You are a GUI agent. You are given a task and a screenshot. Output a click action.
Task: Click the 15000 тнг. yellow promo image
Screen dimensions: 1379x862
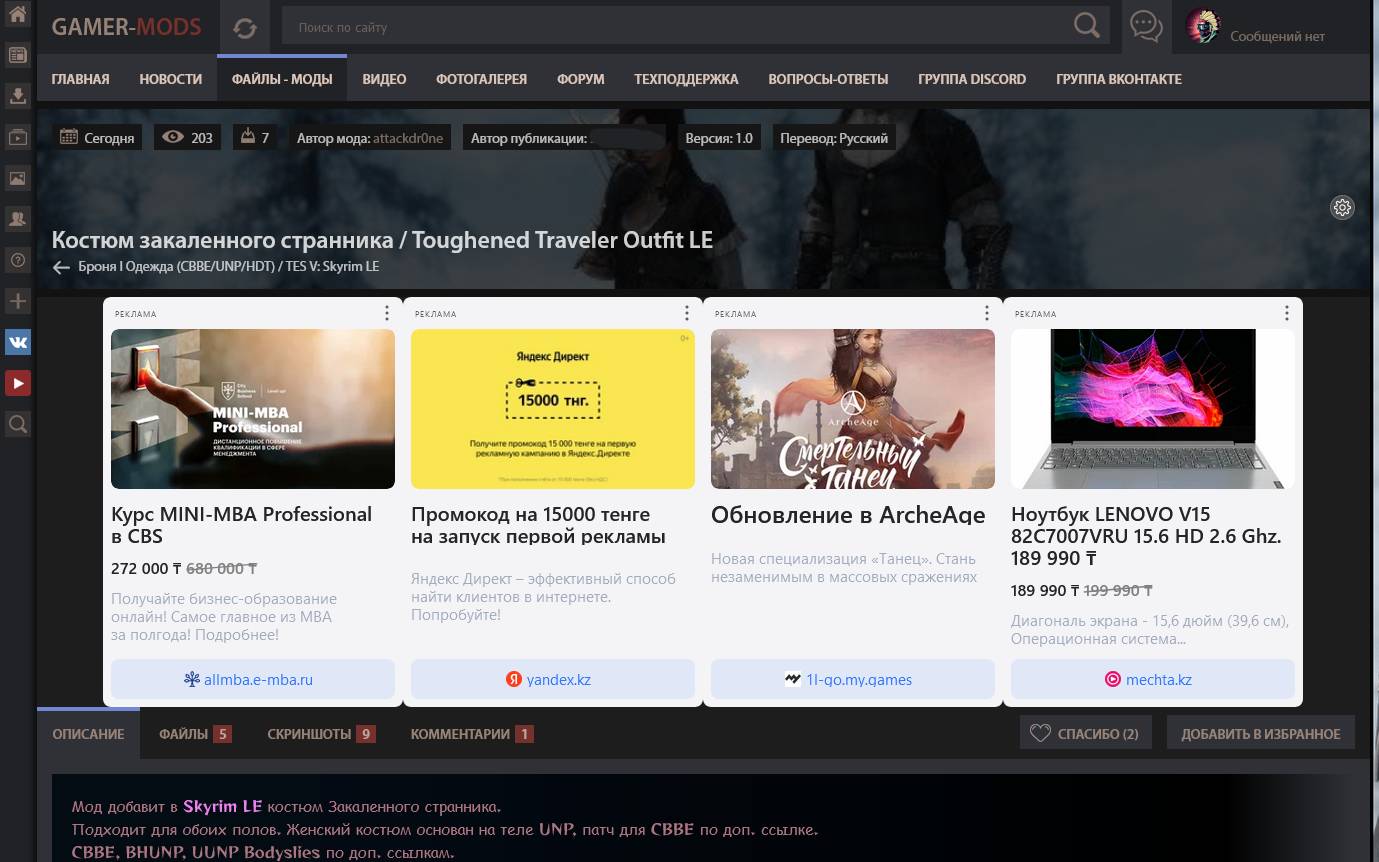click(x=553, y=409)
